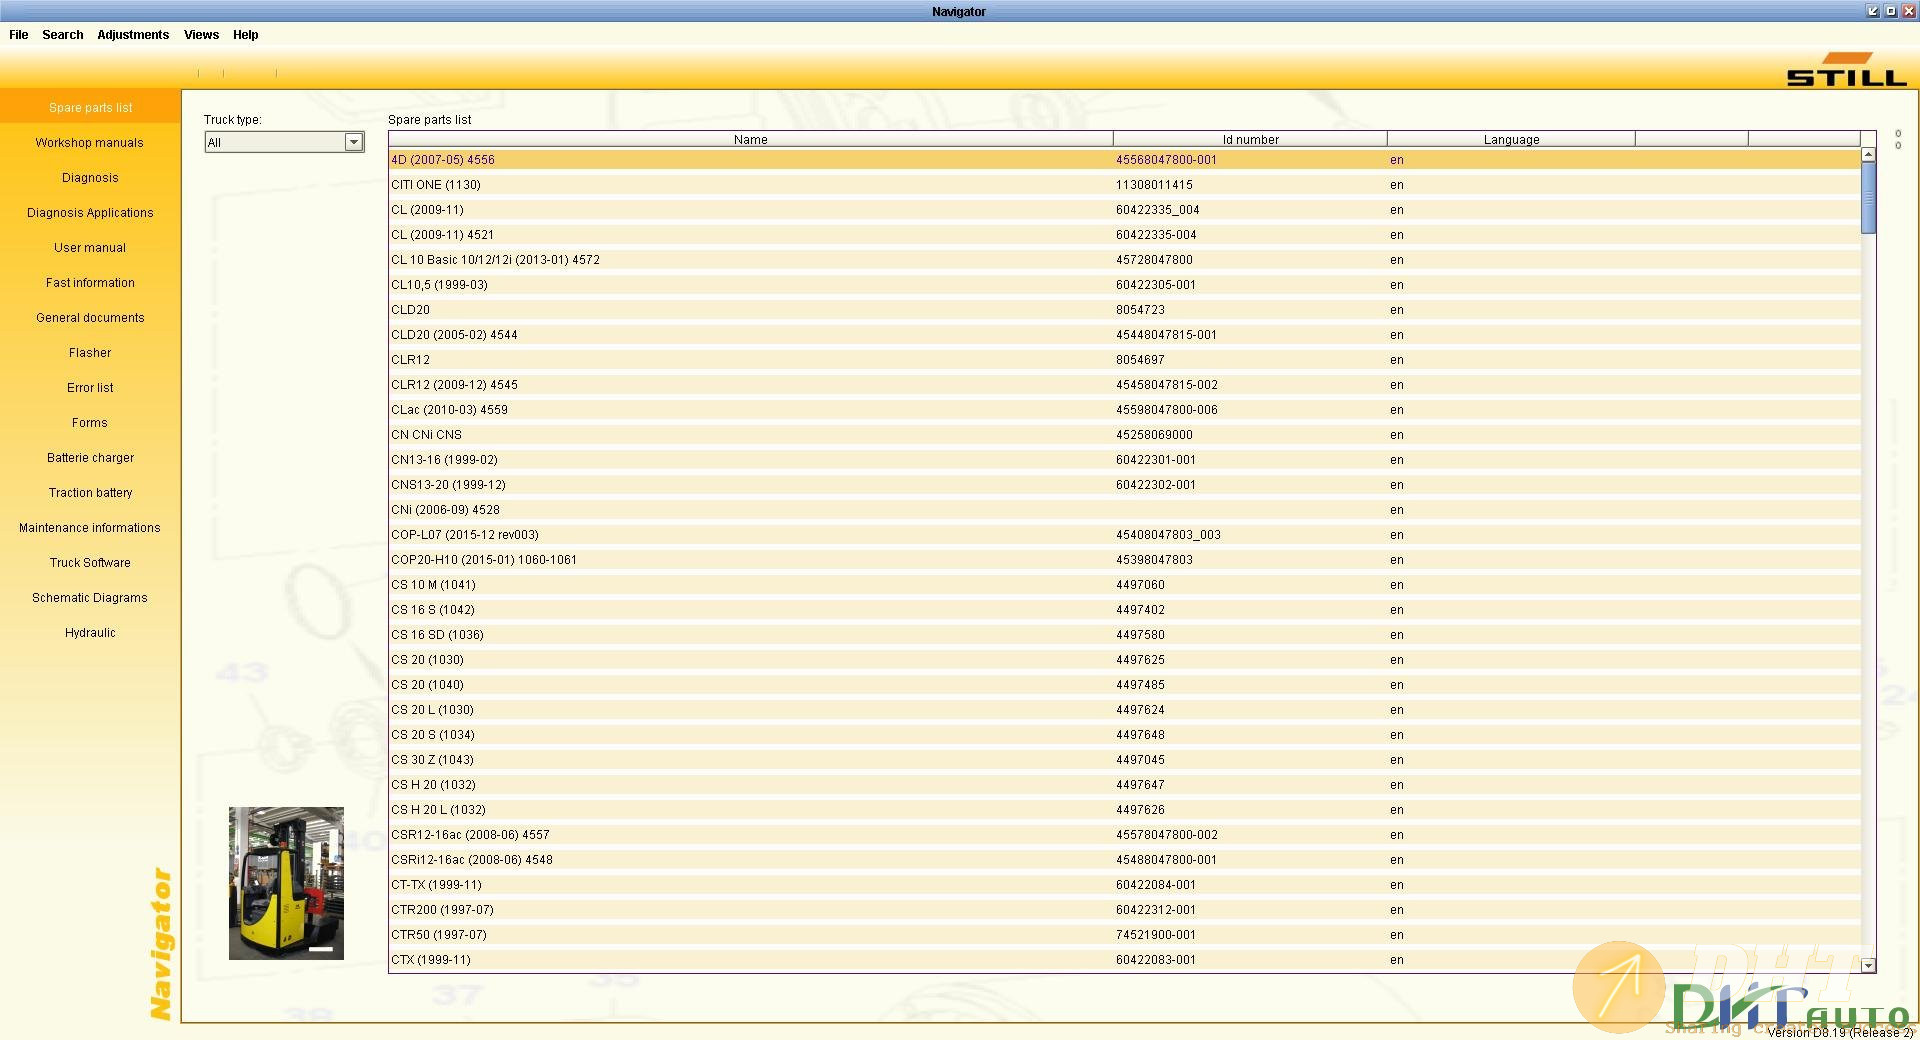
Task: Open the Flasher section
Action: click(x=90, y=353)
